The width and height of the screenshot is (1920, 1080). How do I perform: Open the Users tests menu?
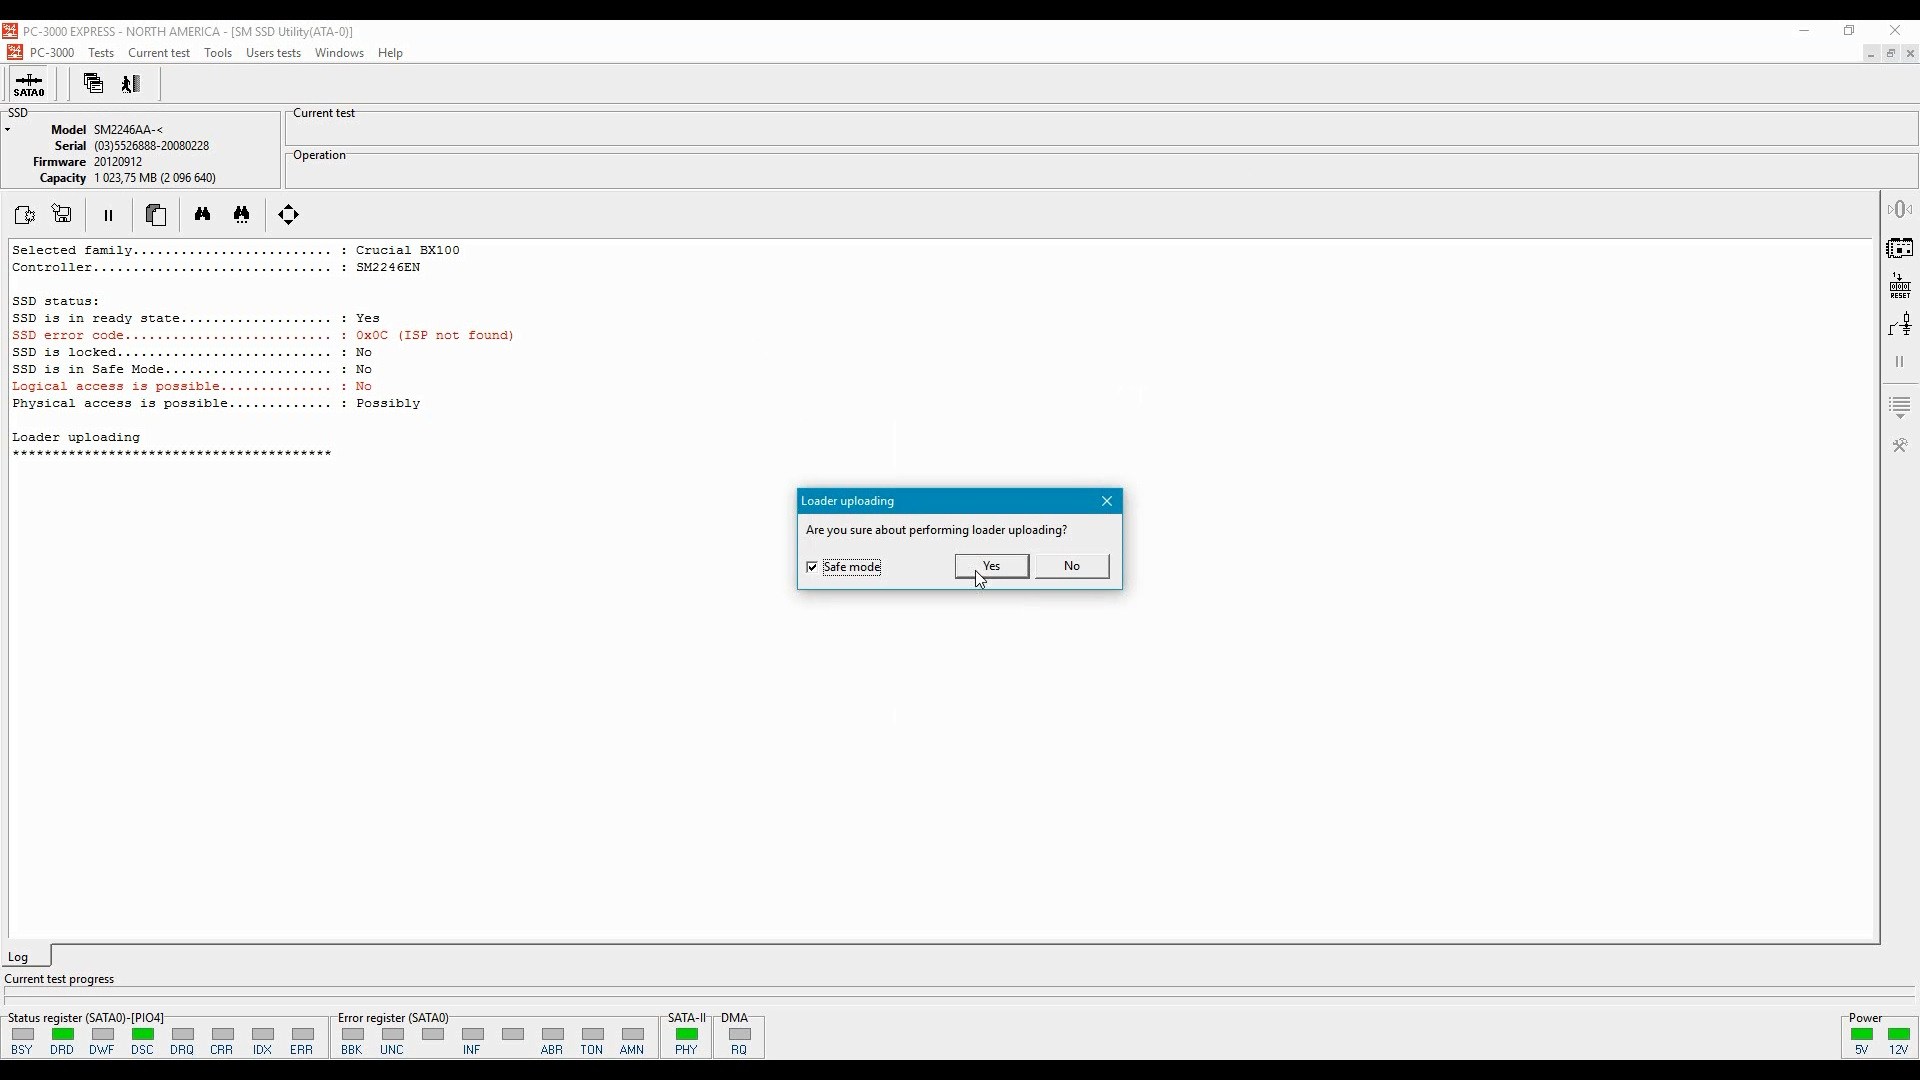[273, 53]
